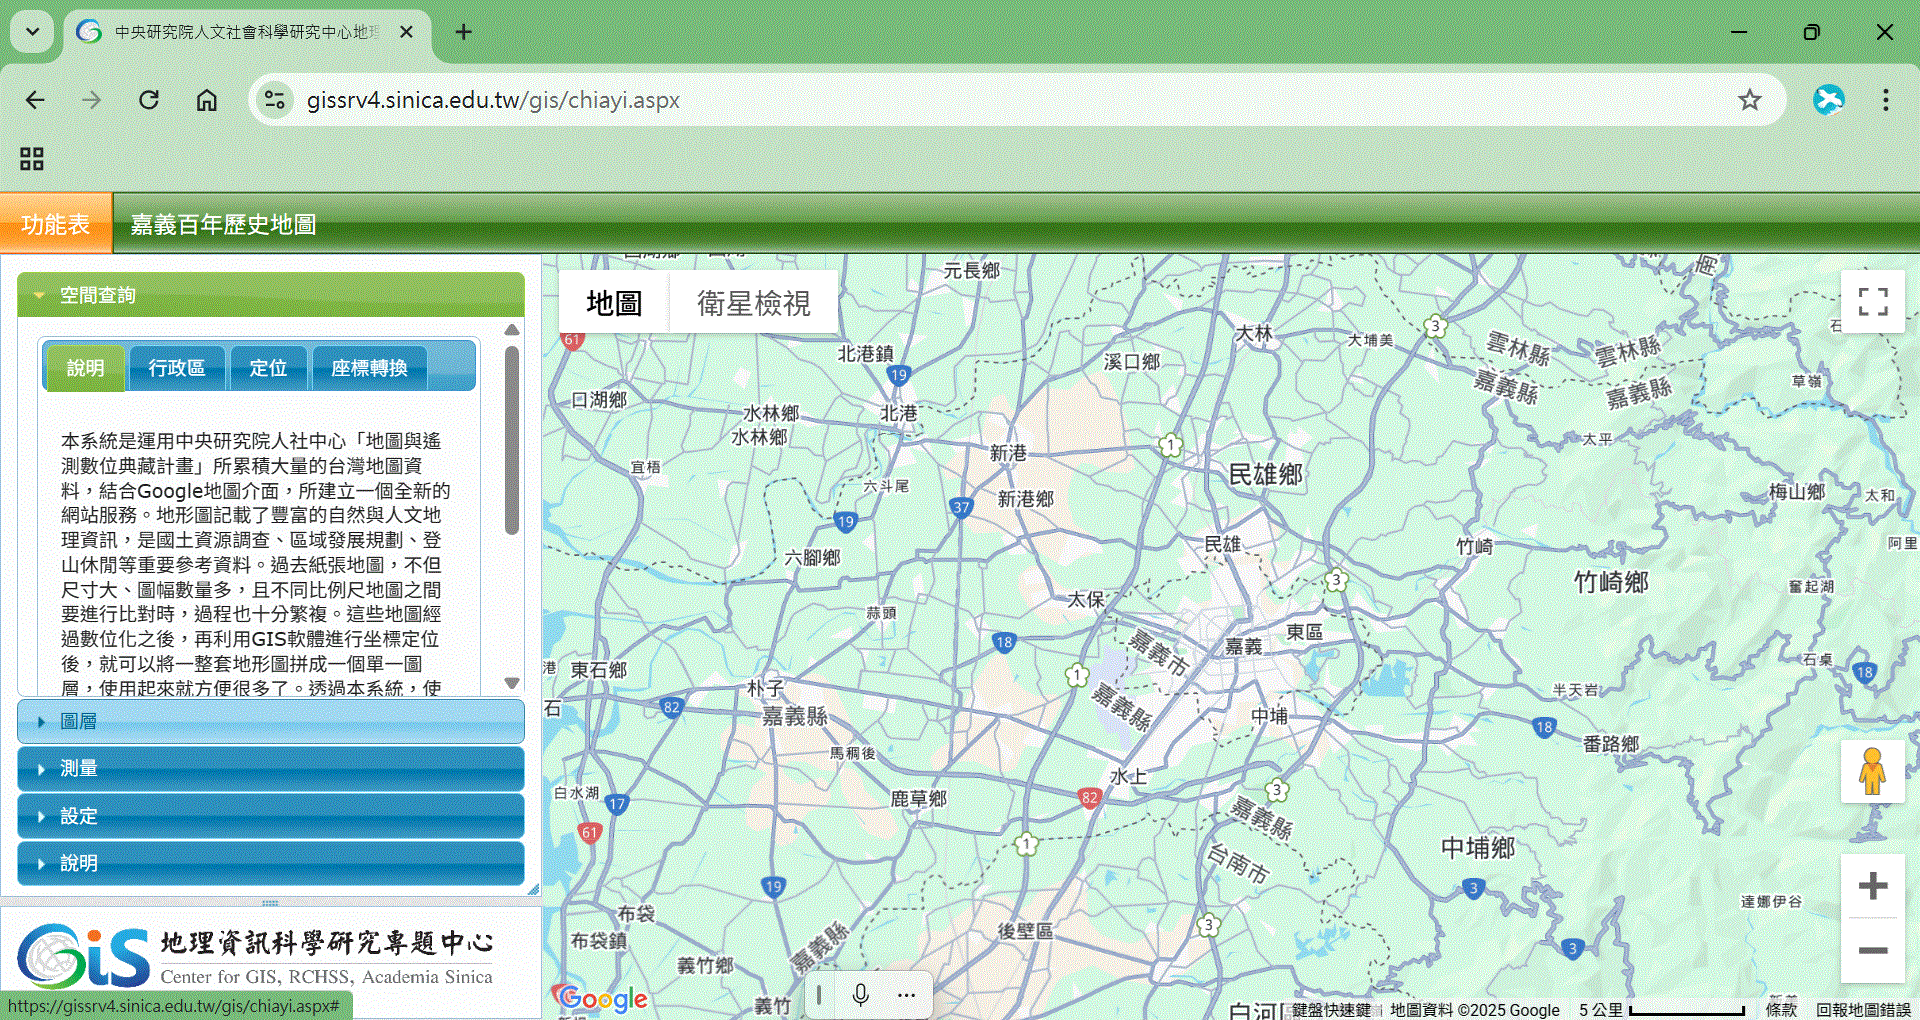
Task: Switch map to 地圖 view
Action: [613, 303]
